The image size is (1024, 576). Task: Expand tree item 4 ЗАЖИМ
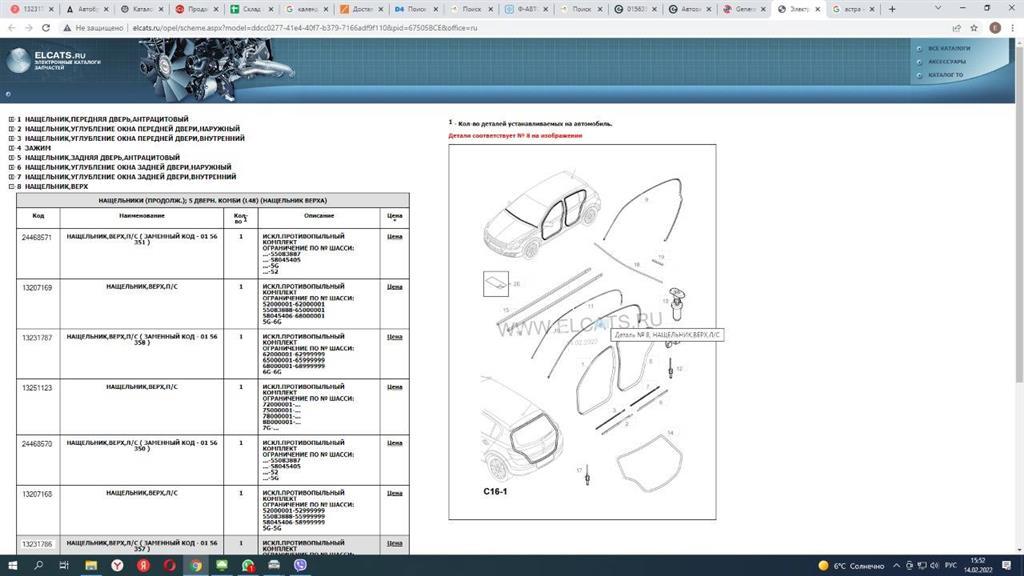[x=11, y=148]
